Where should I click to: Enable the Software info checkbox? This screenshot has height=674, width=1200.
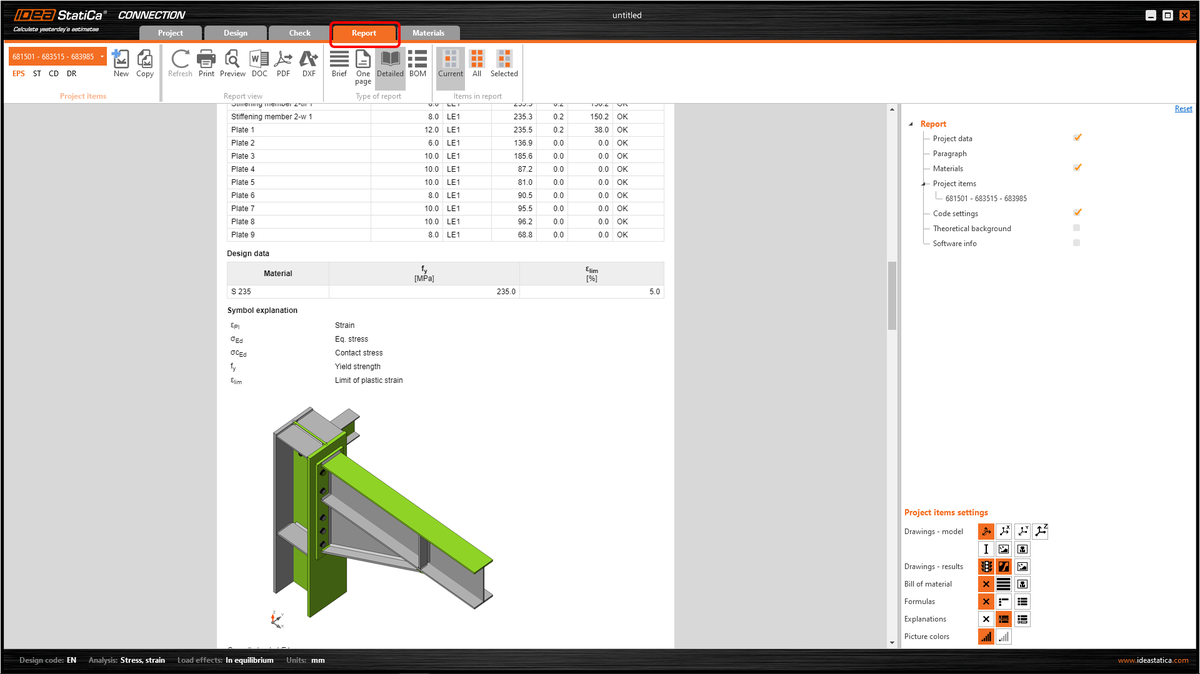(1076, 243)
